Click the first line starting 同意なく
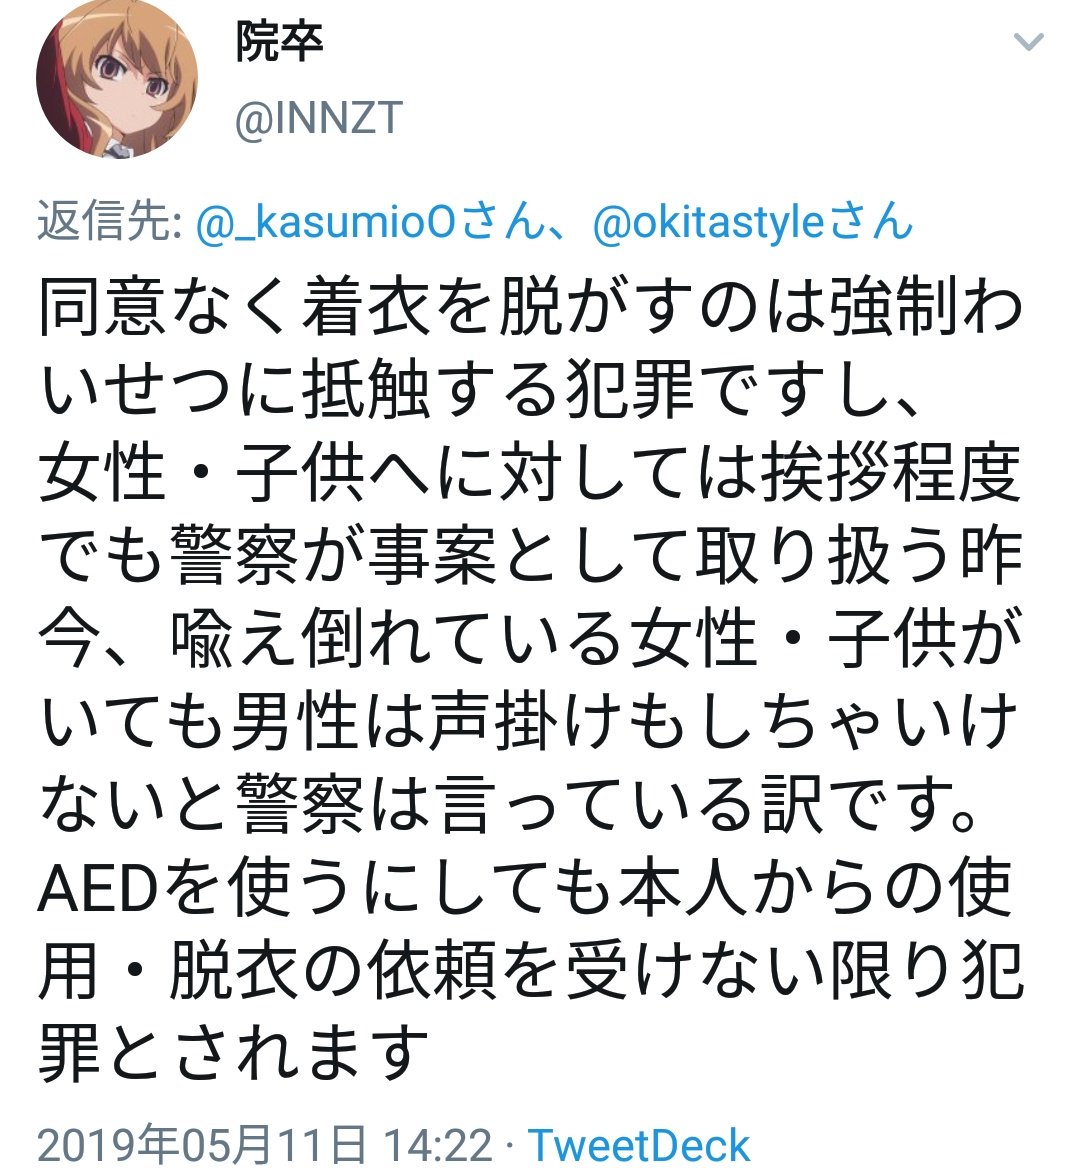 pyautogui.click(x=531, y=308)
